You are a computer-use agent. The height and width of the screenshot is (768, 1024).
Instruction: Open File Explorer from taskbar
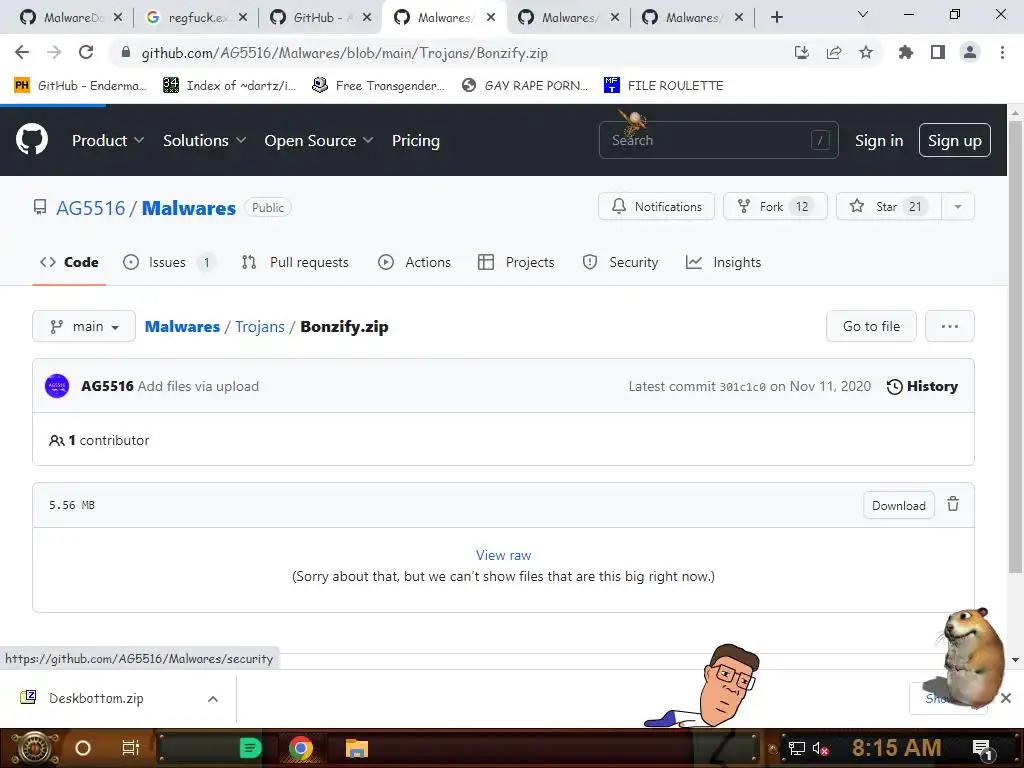[x=357, y=748]
